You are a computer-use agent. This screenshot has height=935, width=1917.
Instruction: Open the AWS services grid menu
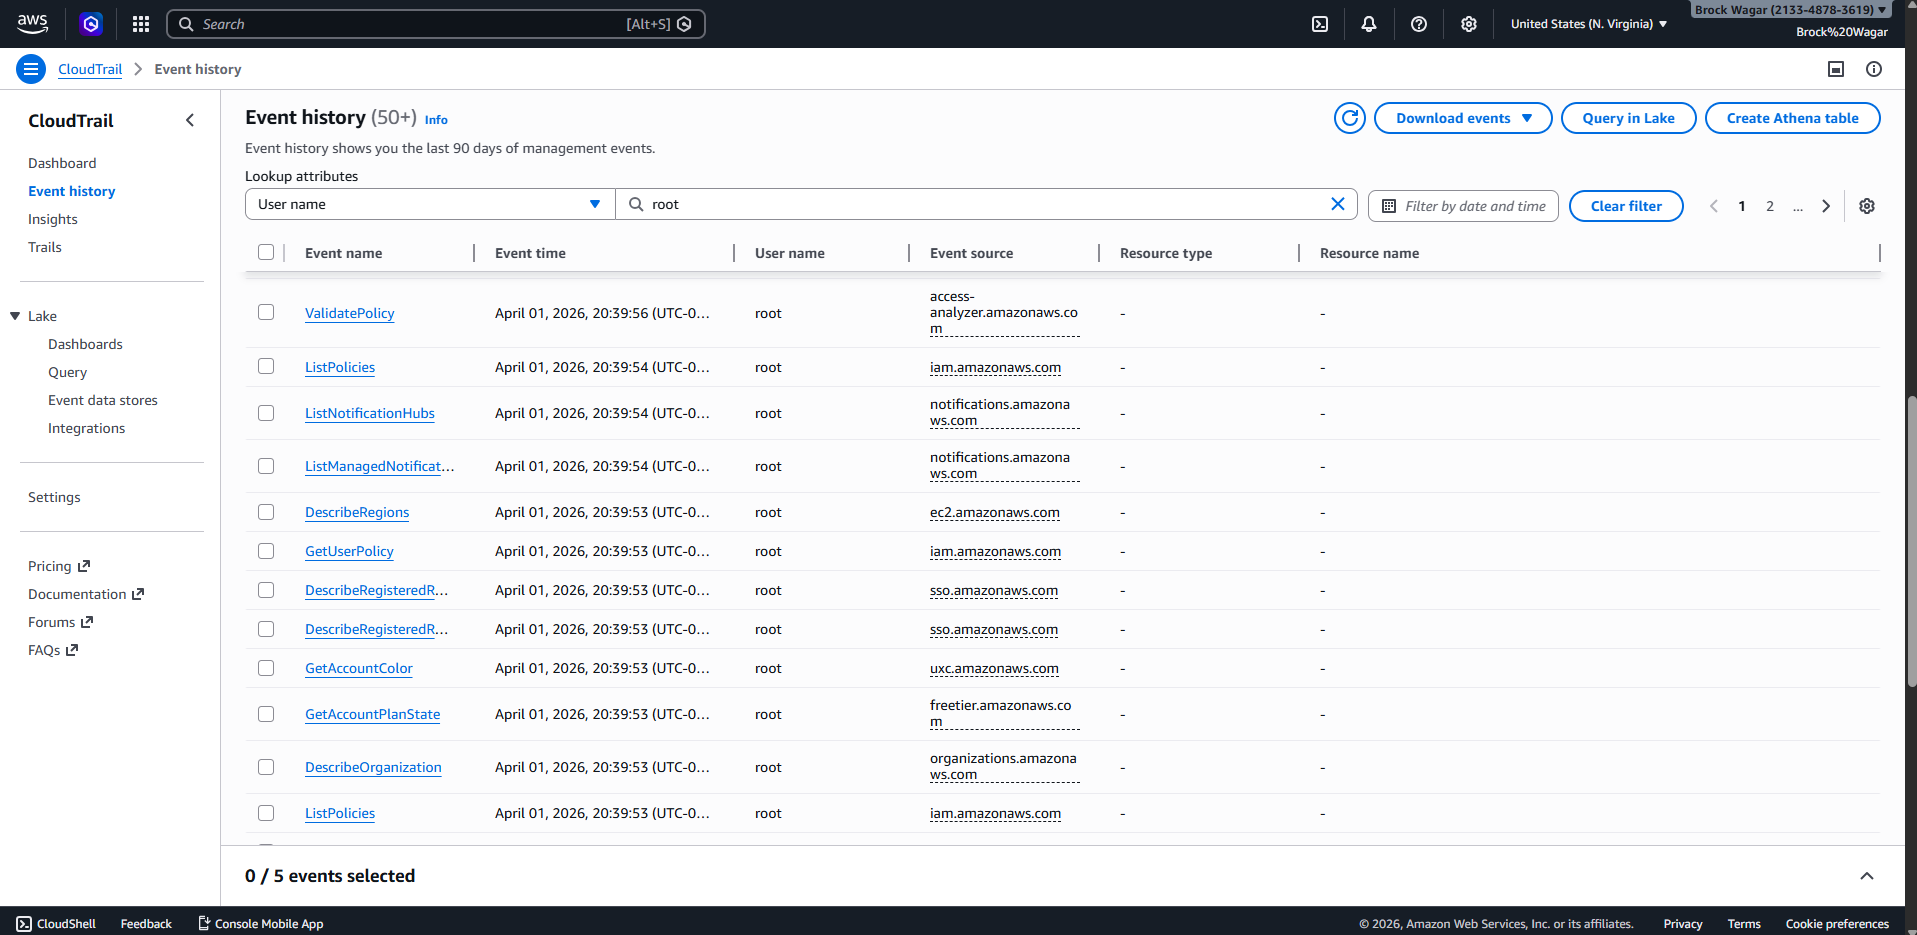pos(140,23)
